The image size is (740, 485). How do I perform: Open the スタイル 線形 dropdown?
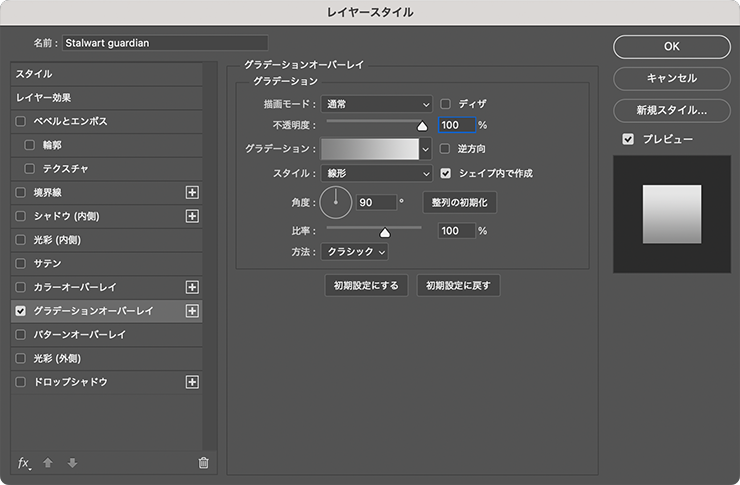tap(377, 173)
